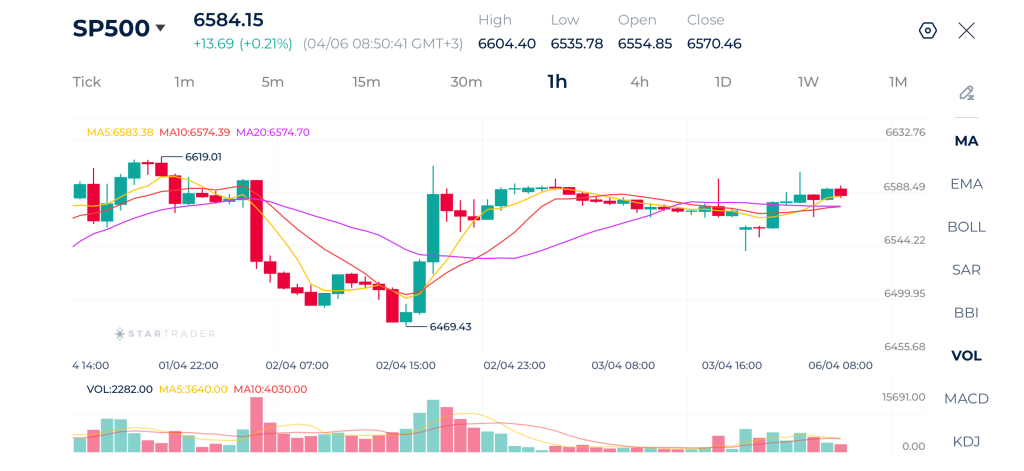Show the KDJ indicator panel
Screen dimensions: 1024x471
(x=967, y=442)
